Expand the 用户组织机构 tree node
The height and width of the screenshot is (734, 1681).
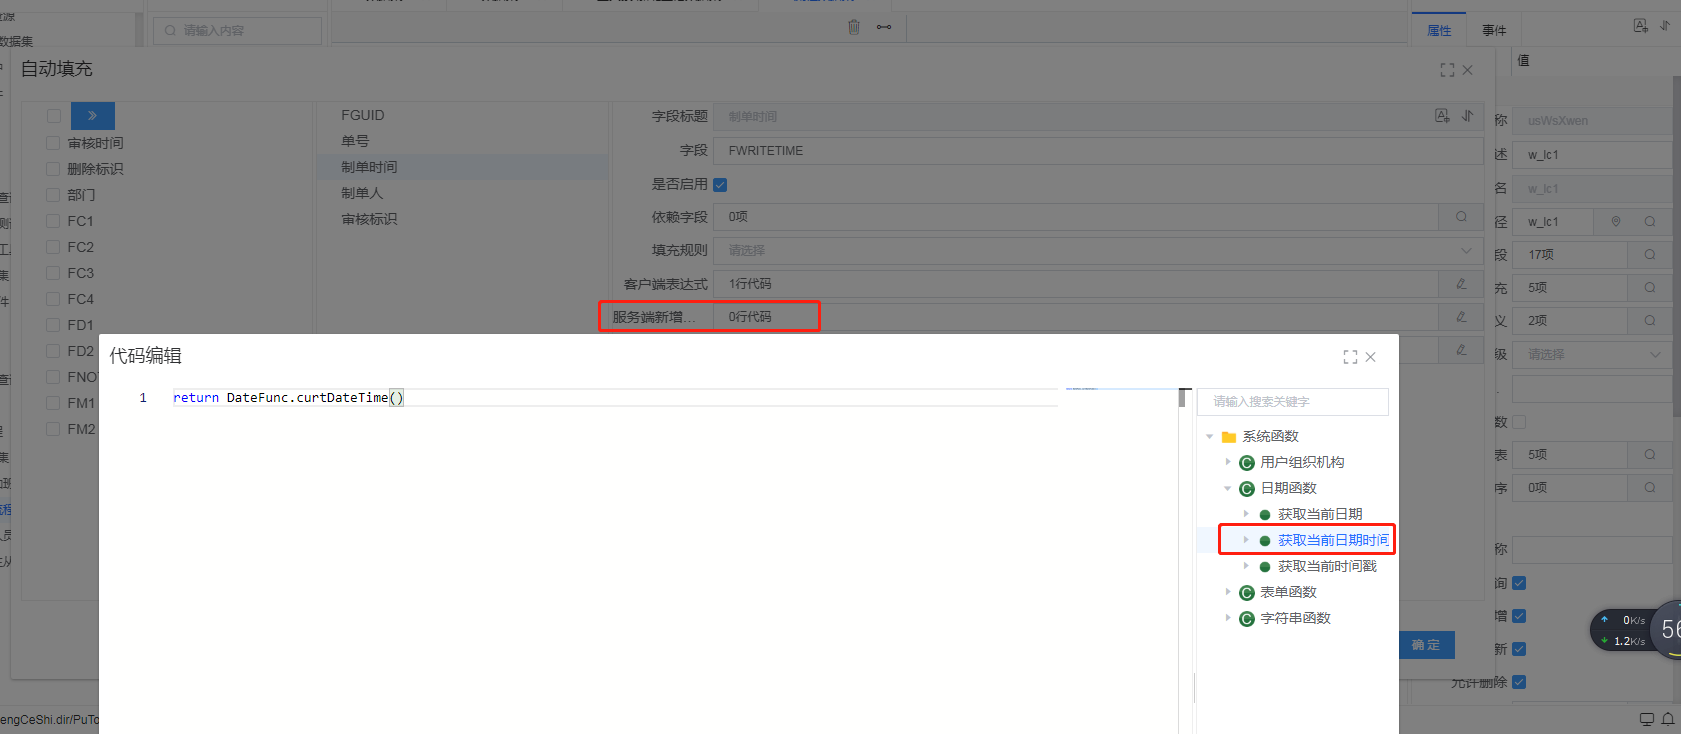tap(1228, 462)
